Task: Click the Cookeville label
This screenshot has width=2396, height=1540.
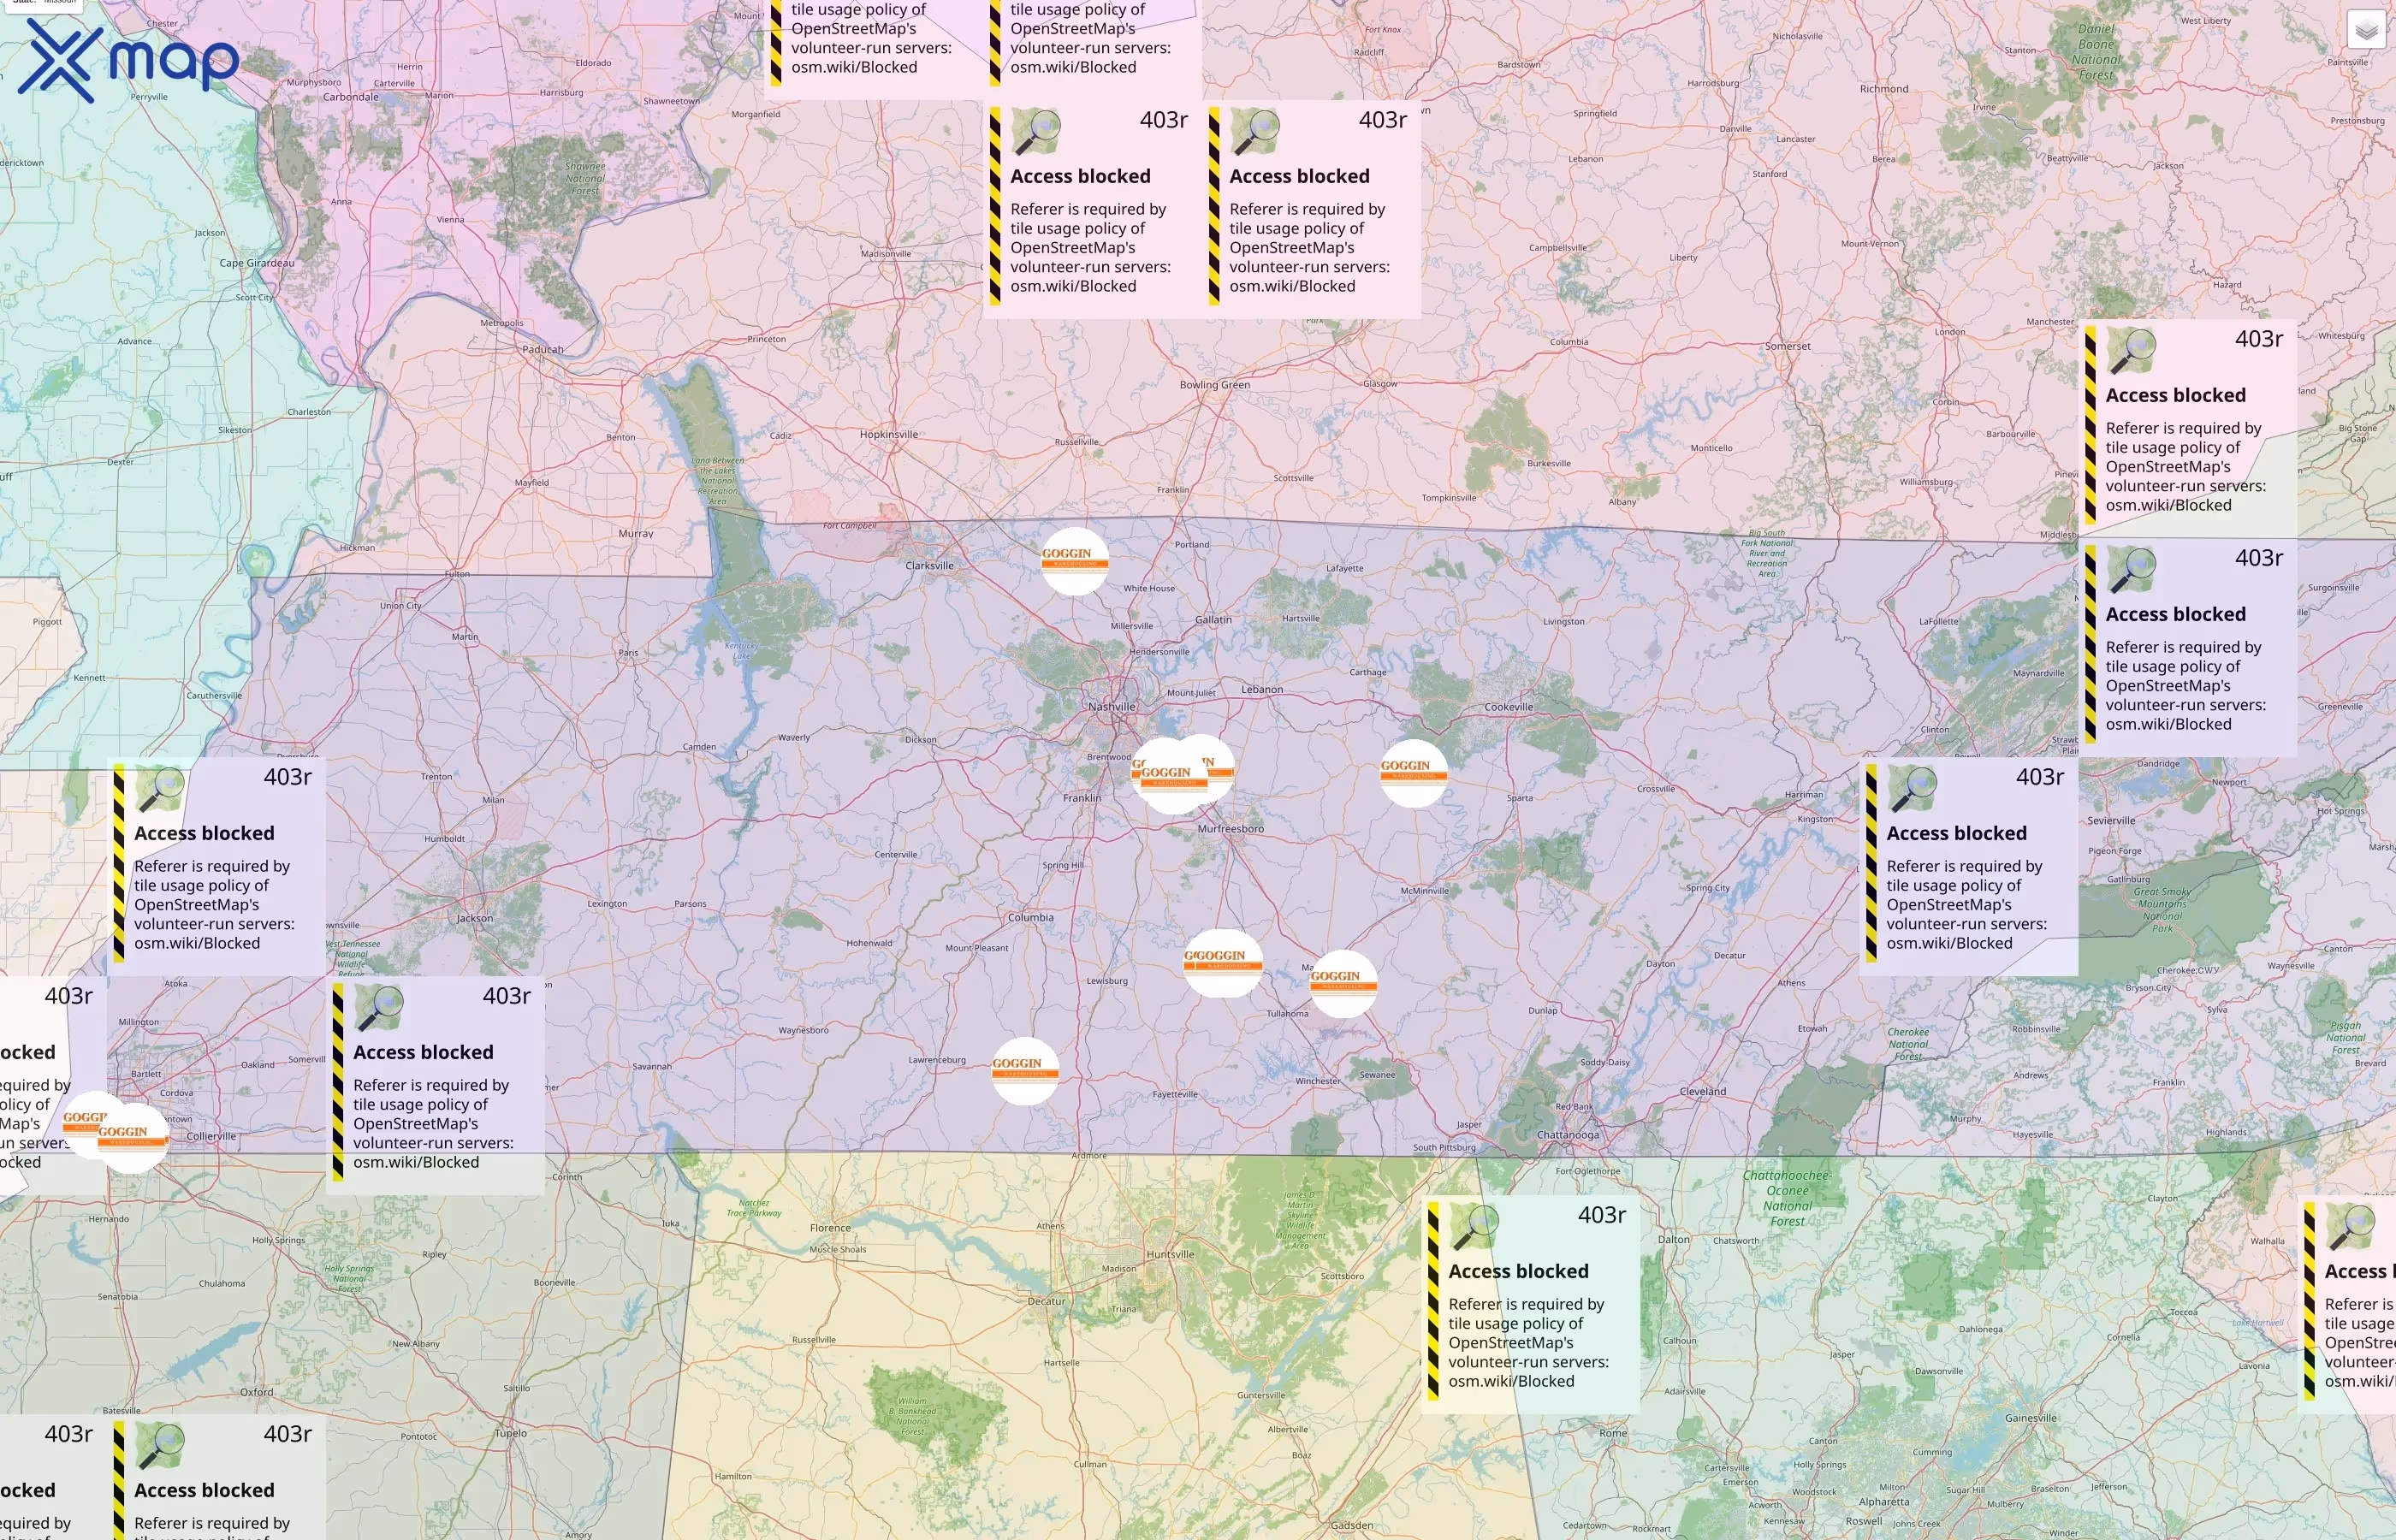Action: [x=1508, y=707]
